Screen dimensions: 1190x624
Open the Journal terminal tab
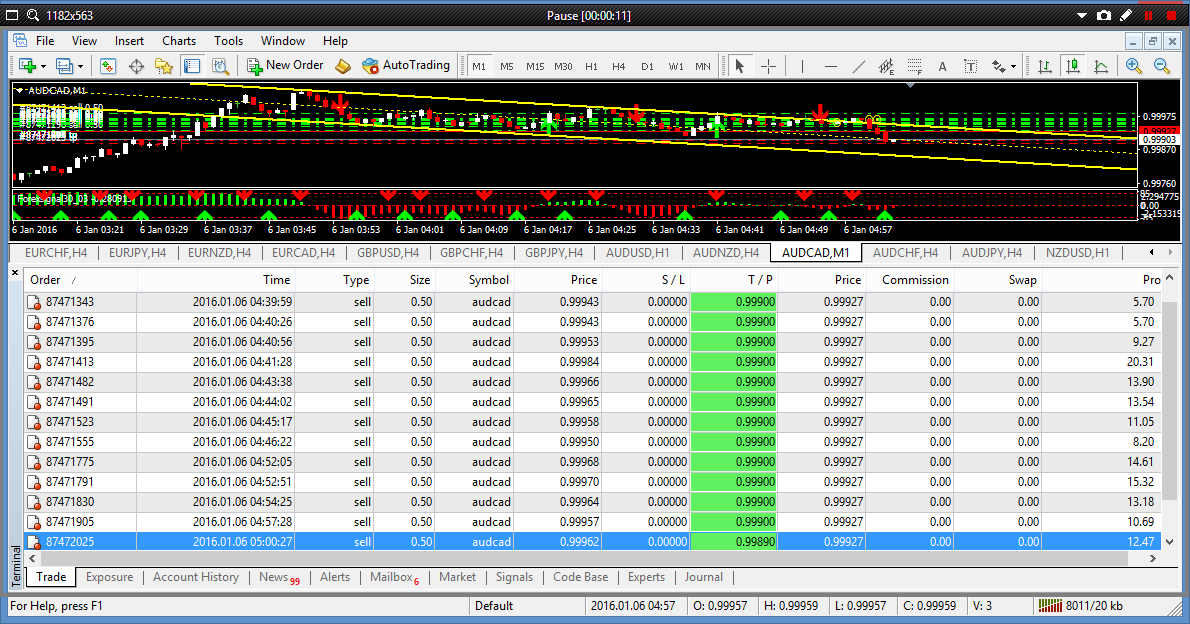tap(704, 577)
